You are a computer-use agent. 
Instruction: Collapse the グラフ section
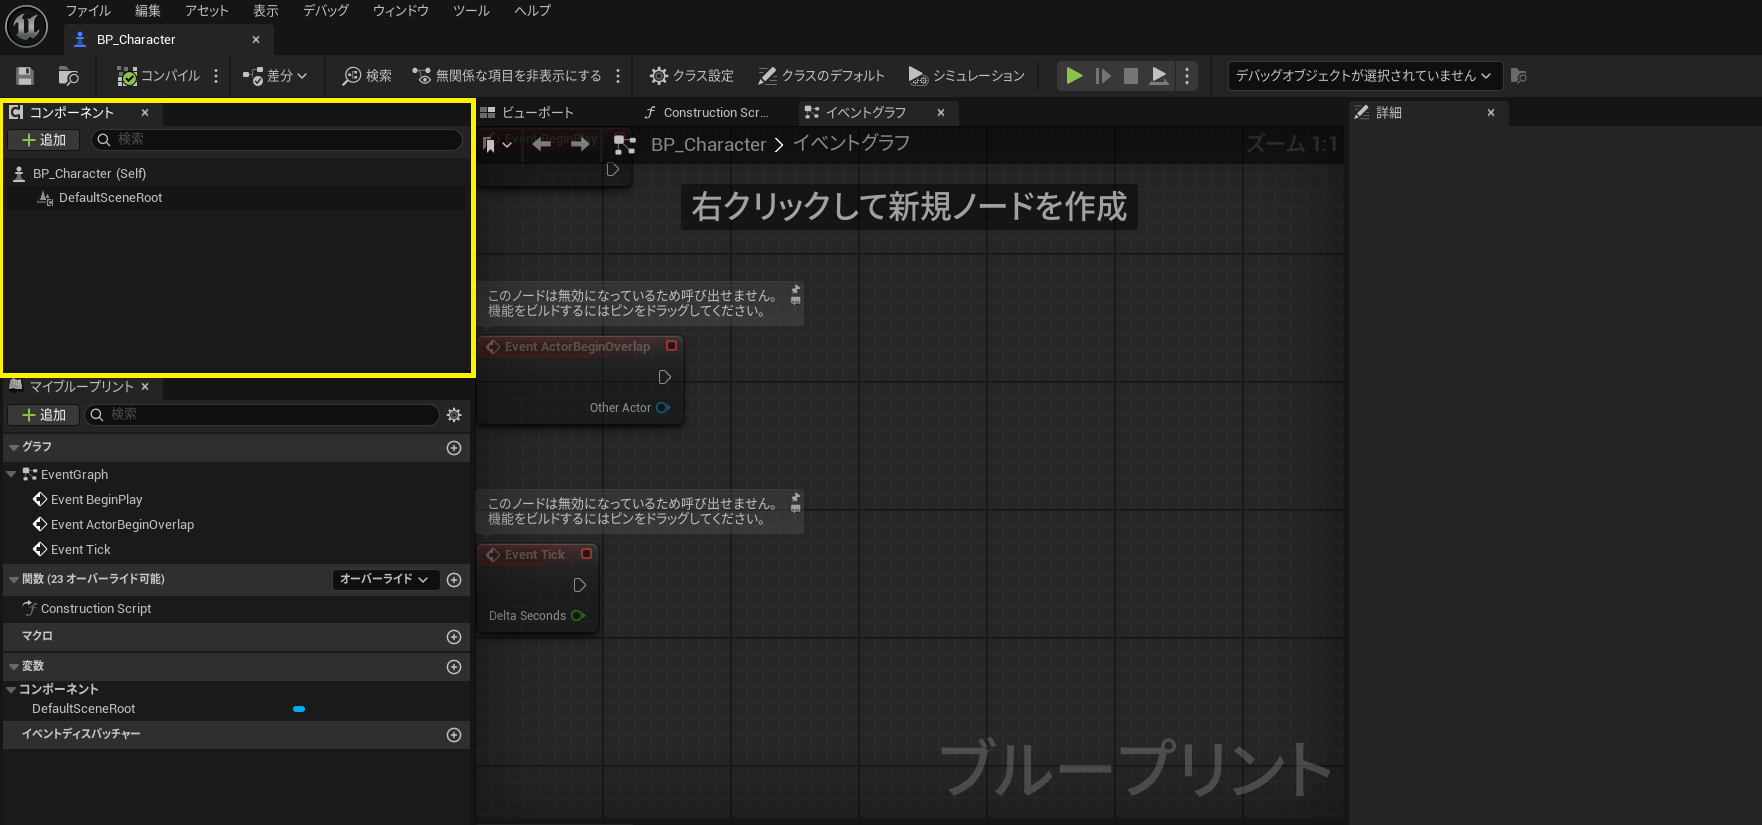point(14,448)
